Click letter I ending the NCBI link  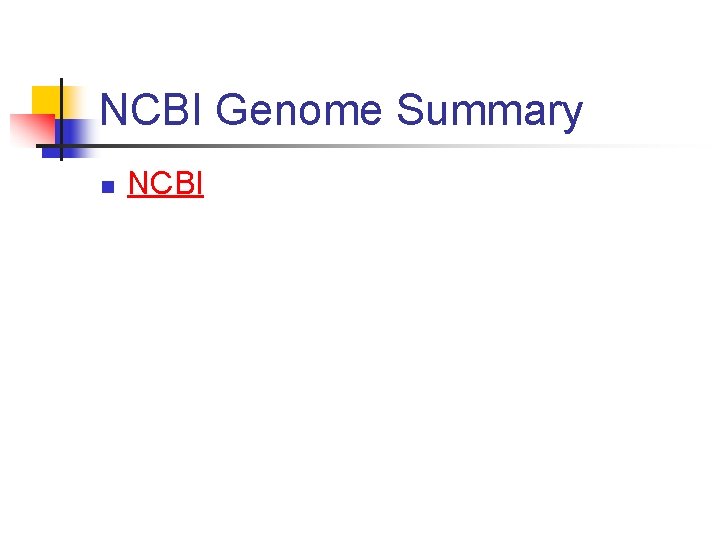[x=200, y=184]
